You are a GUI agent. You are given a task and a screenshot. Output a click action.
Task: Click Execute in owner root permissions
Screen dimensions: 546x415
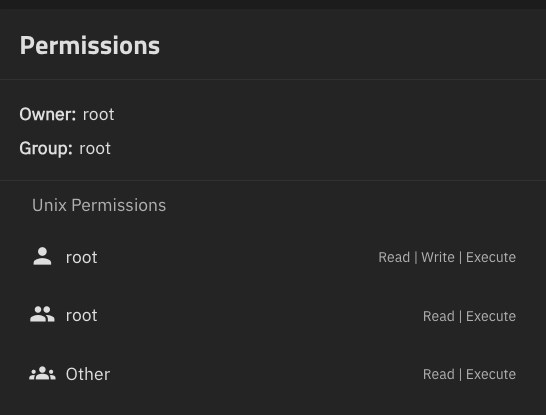(491, 257)
